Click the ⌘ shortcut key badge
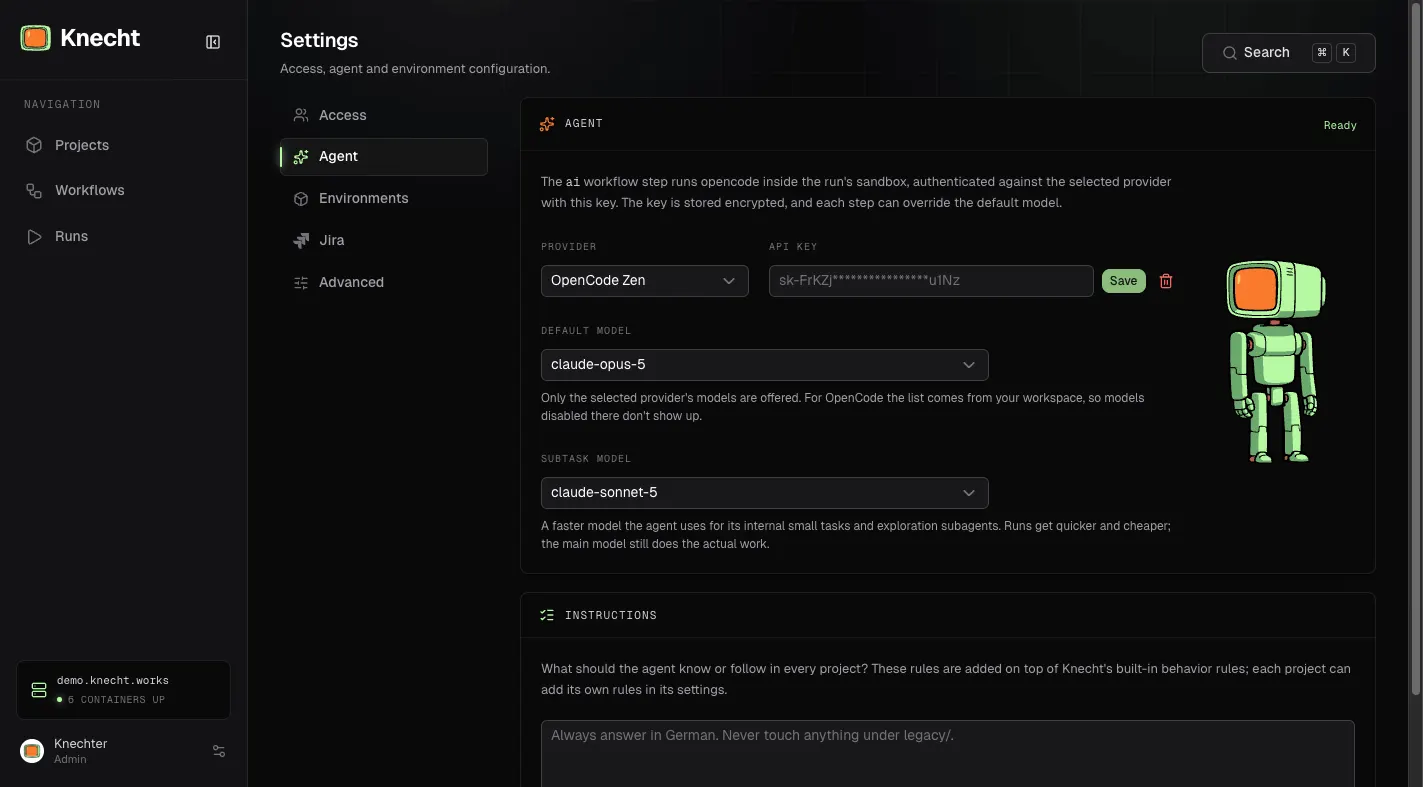 click(1322, 53)
